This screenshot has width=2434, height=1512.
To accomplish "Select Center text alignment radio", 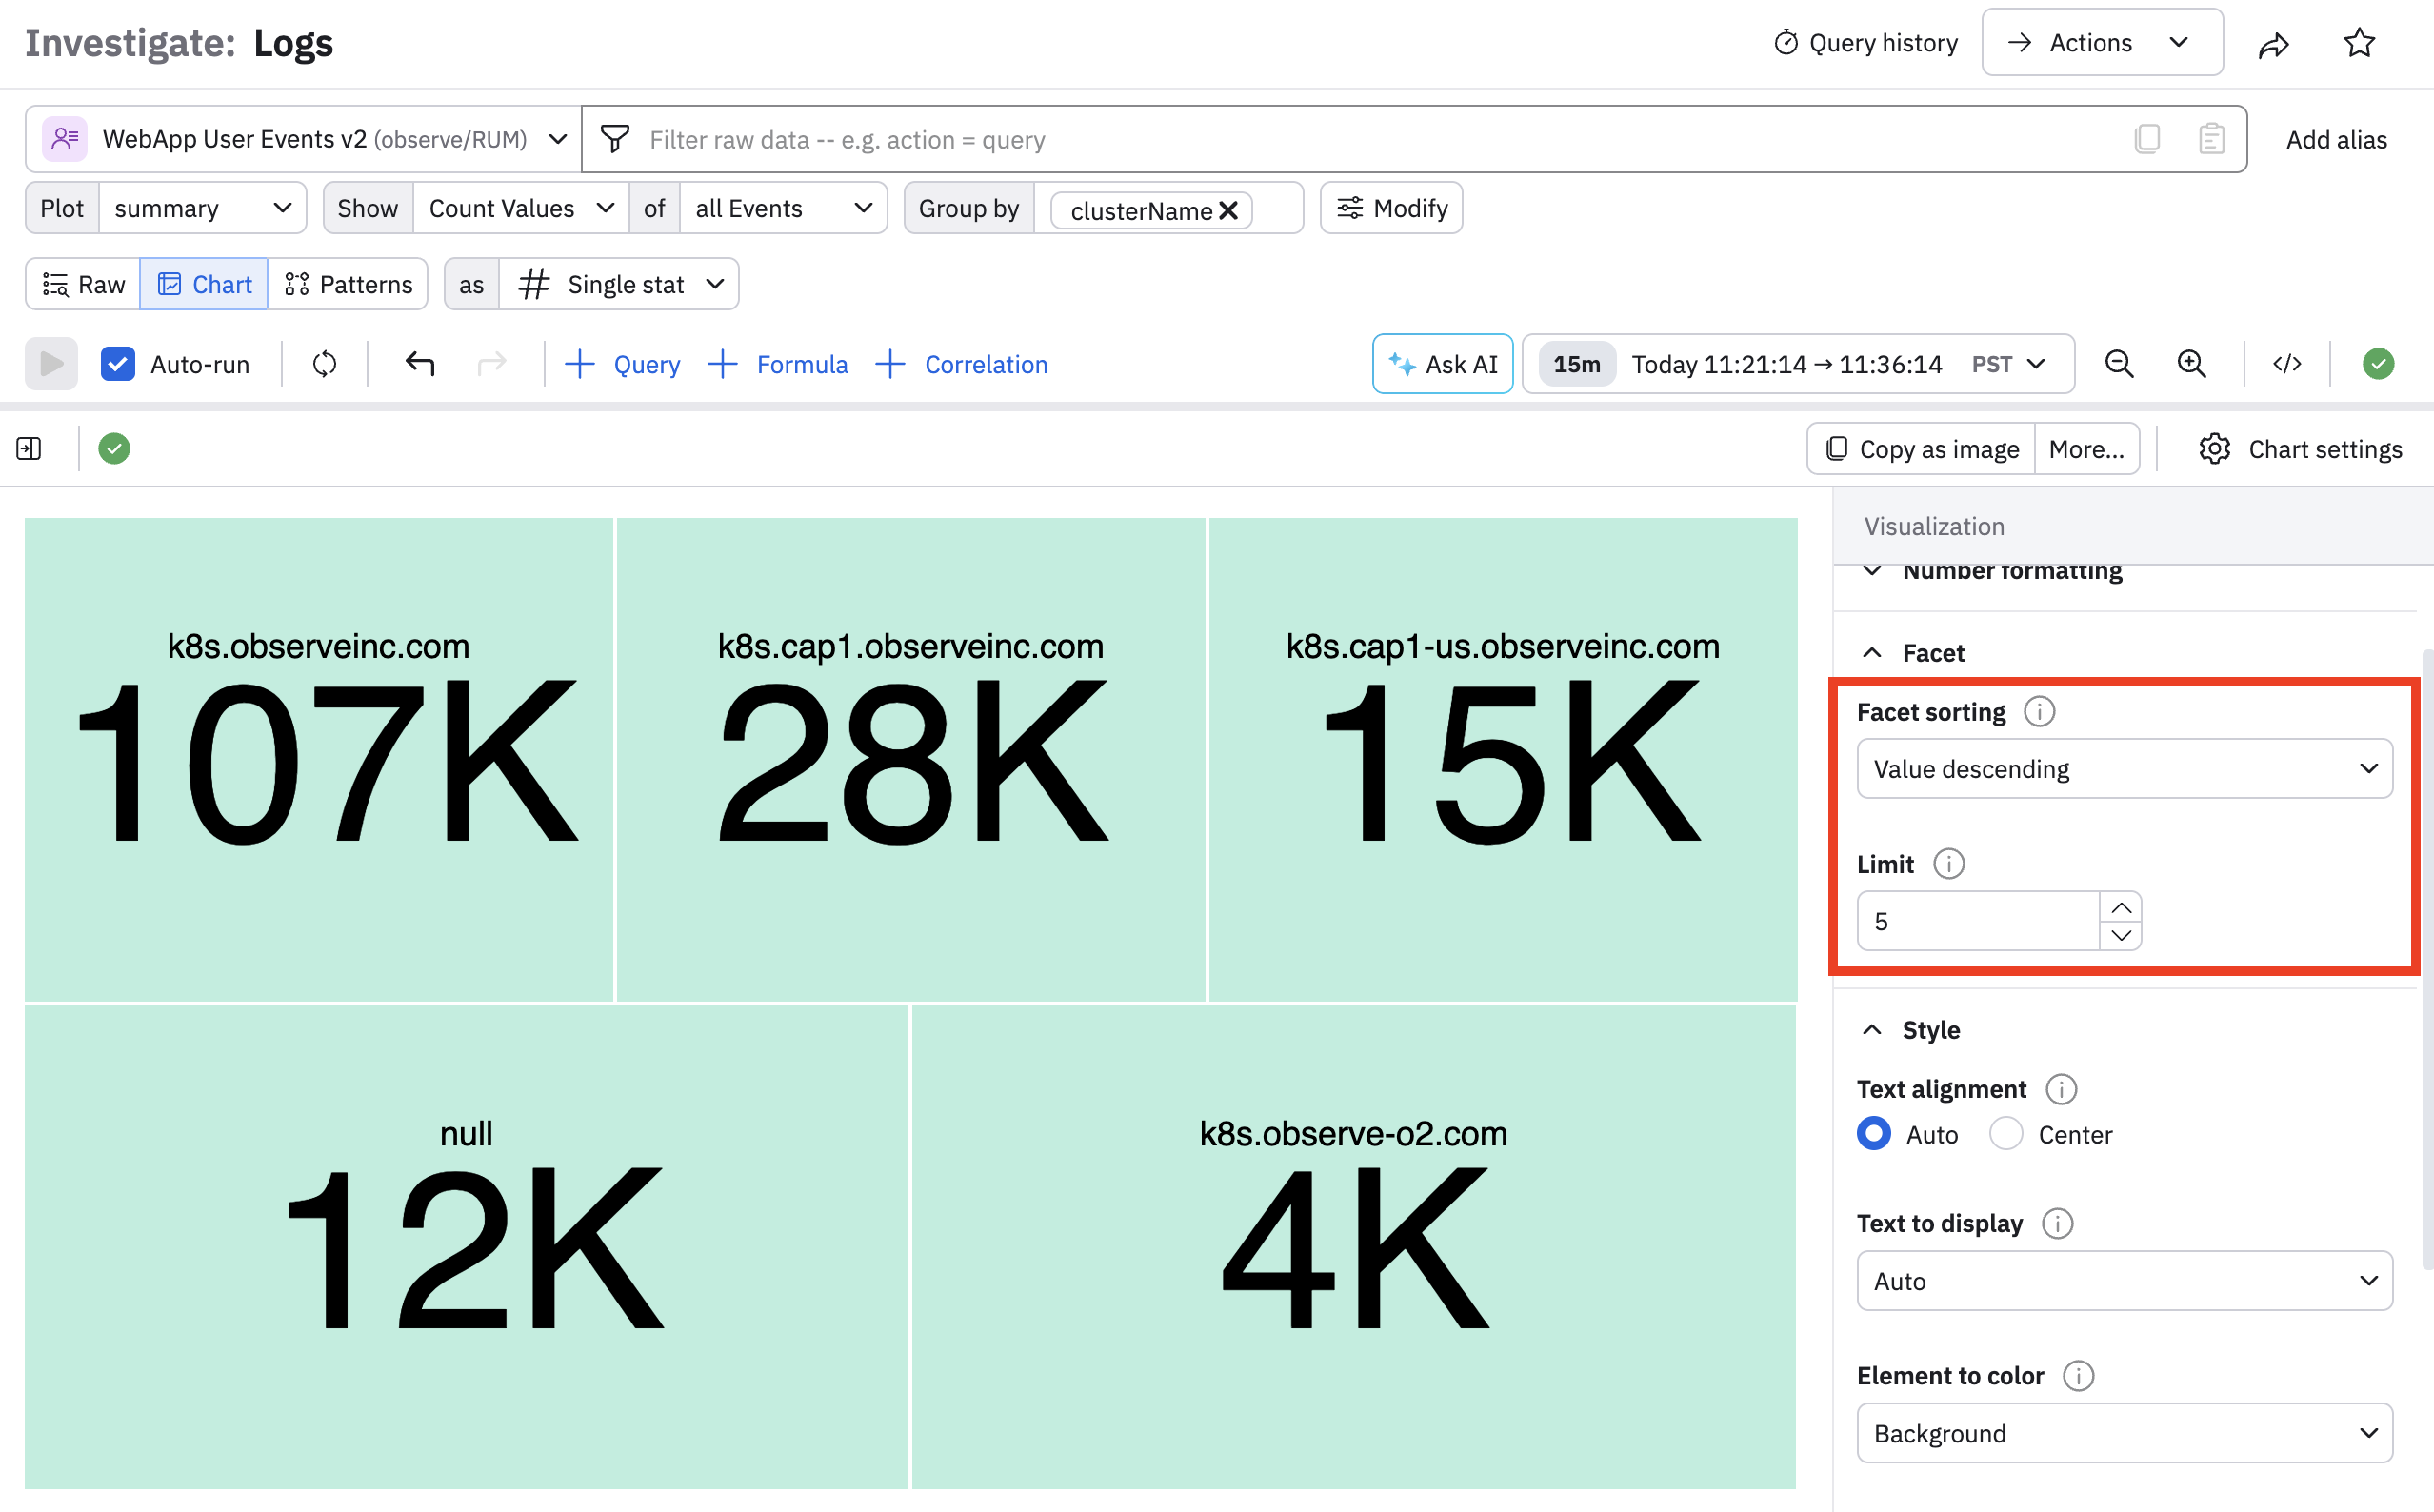I will click(x=2006, y=1134).
